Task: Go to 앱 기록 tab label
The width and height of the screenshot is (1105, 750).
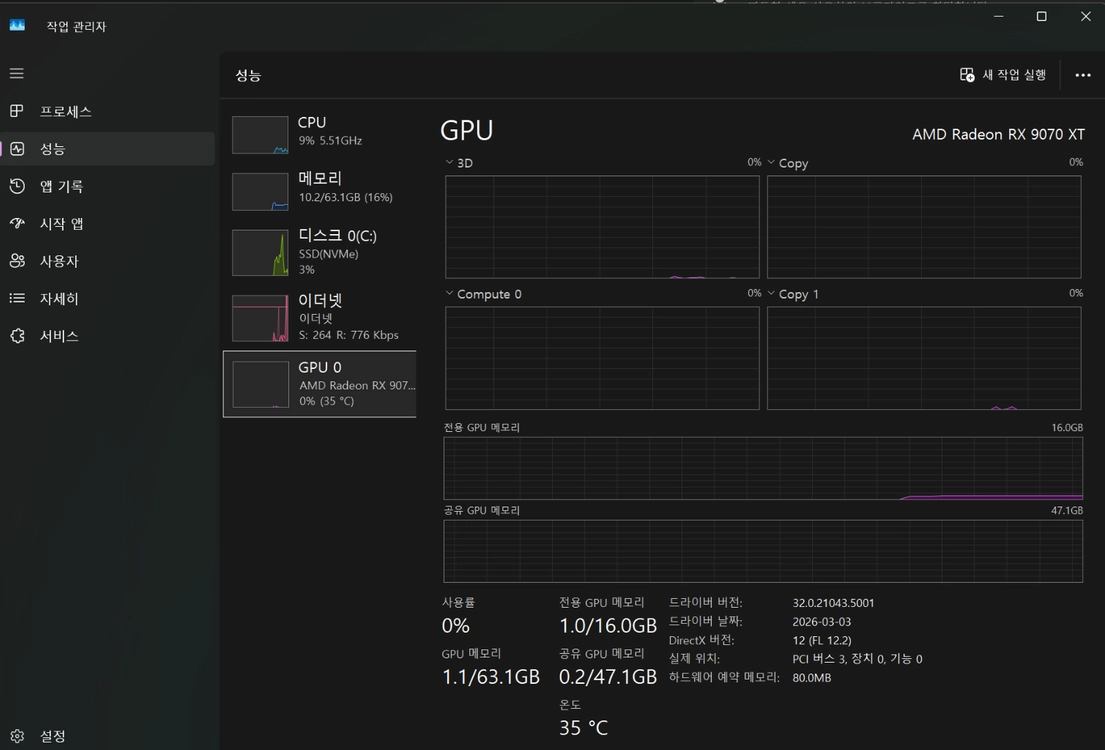Action: (x=61, y=186)
